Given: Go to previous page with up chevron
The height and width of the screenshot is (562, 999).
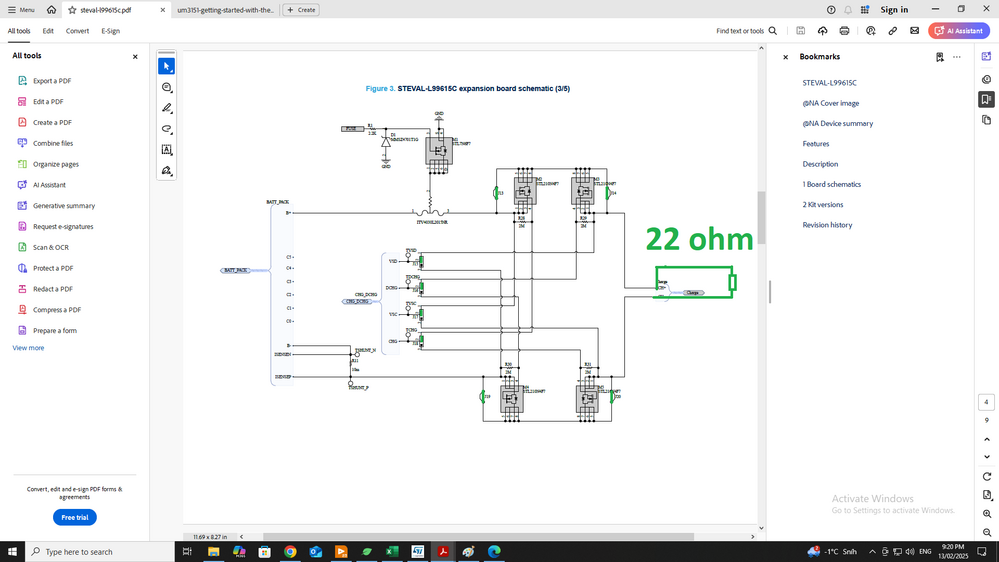Looking at the screenshot, I should [x=987, y=439].
